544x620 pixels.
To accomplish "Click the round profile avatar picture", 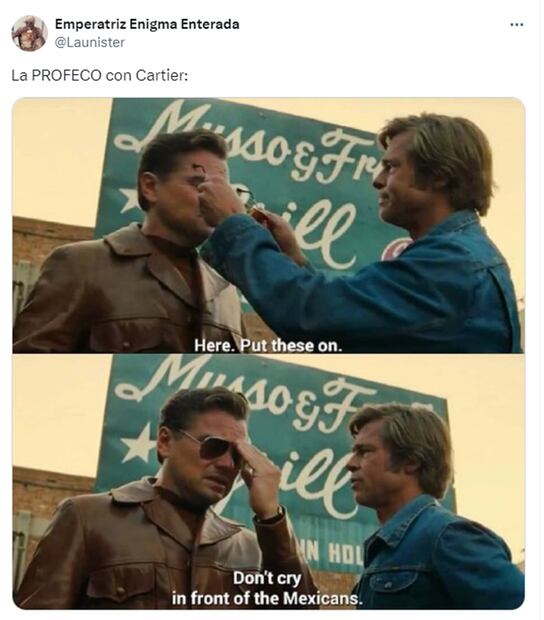I will coord(29,33).
